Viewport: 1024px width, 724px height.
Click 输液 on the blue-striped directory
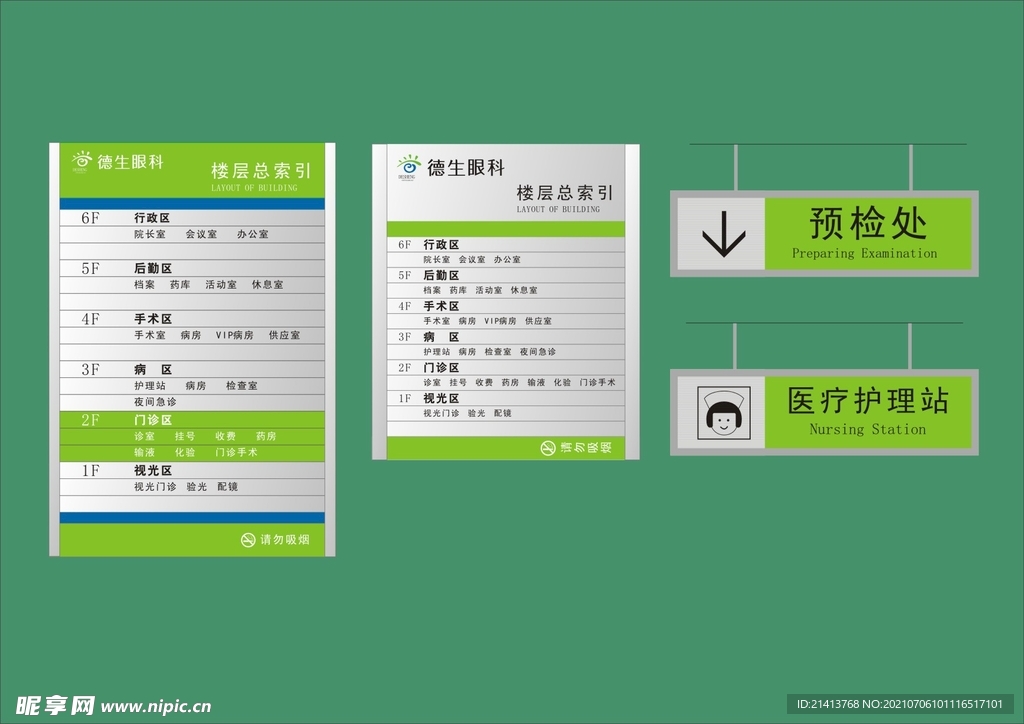click(x=145, y=452)
